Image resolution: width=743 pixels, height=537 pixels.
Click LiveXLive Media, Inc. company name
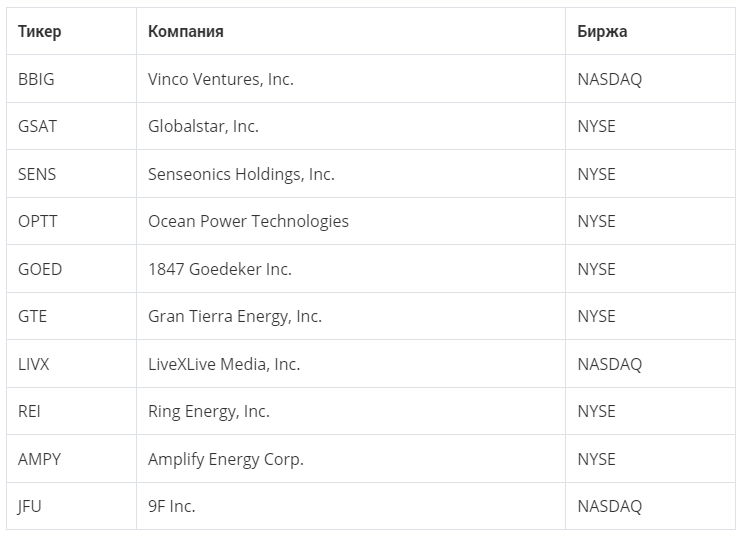[x=224, y=364]
